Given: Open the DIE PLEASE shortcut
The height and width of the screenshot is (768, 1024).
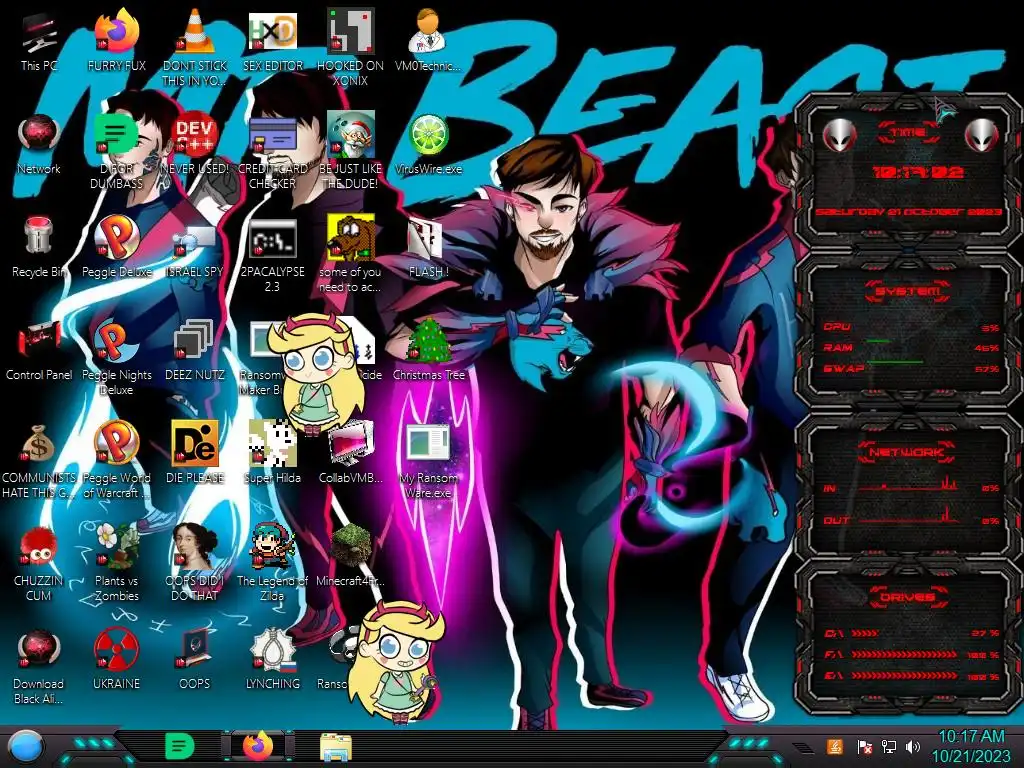Looking at the screenshot, I should [195, 453].
